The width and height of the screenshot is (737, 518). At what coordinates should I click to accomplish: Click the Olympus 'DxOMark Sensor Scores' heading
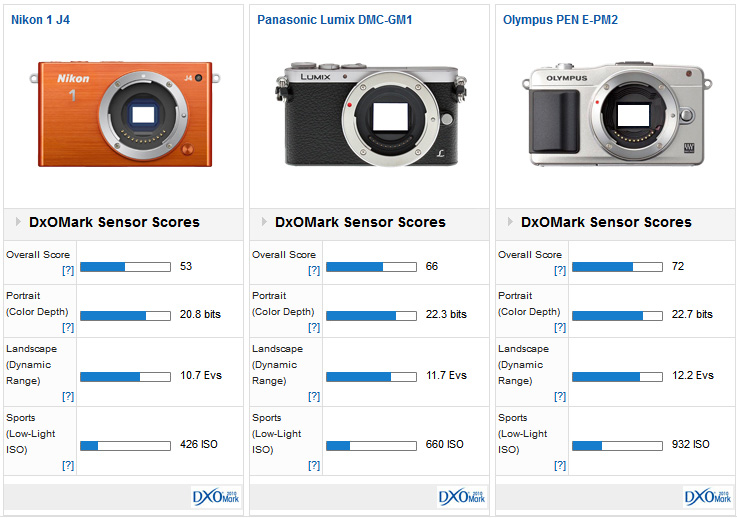[x=606, y=222]
